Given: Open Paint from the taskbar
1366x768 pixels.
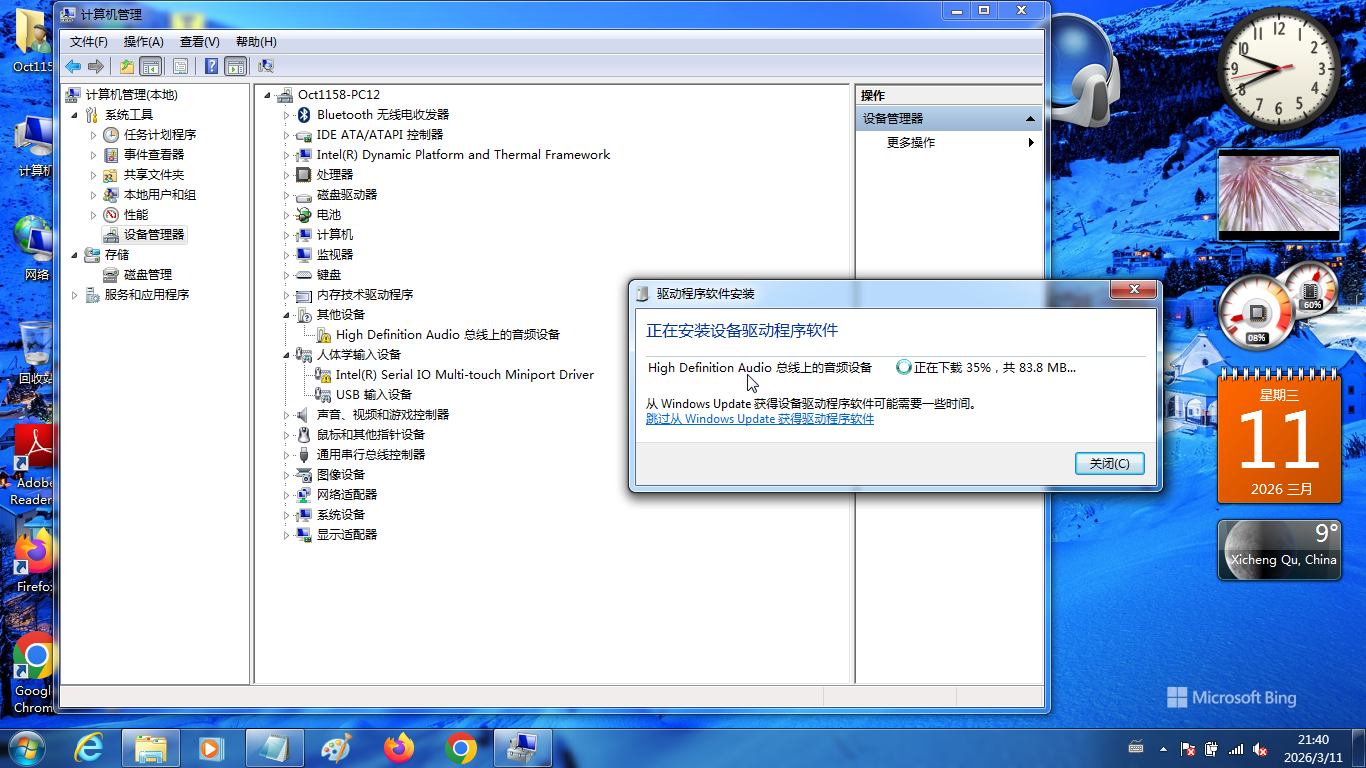Looking at the screenshot, I should pos(336,748).
